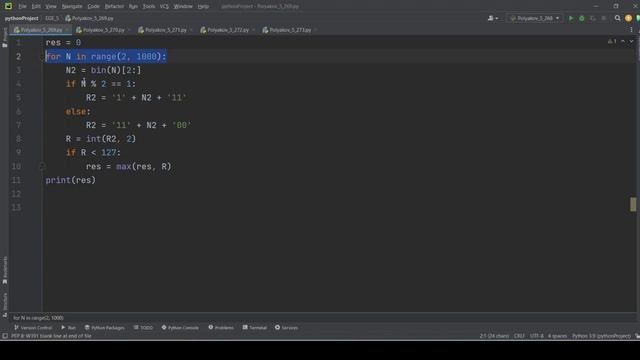Switch to Polyakov_5_269.py editor tab

pos(41,30)
